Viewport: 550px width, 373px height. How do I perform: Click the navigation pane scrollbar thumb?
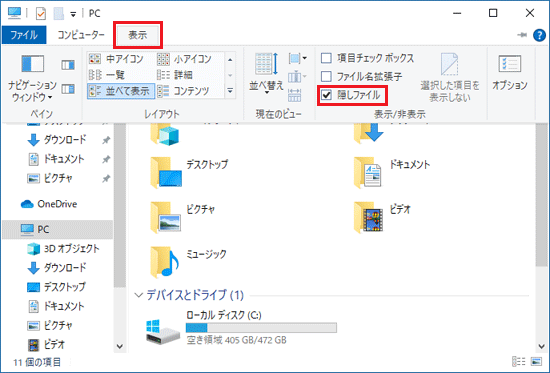click(120, 205)
